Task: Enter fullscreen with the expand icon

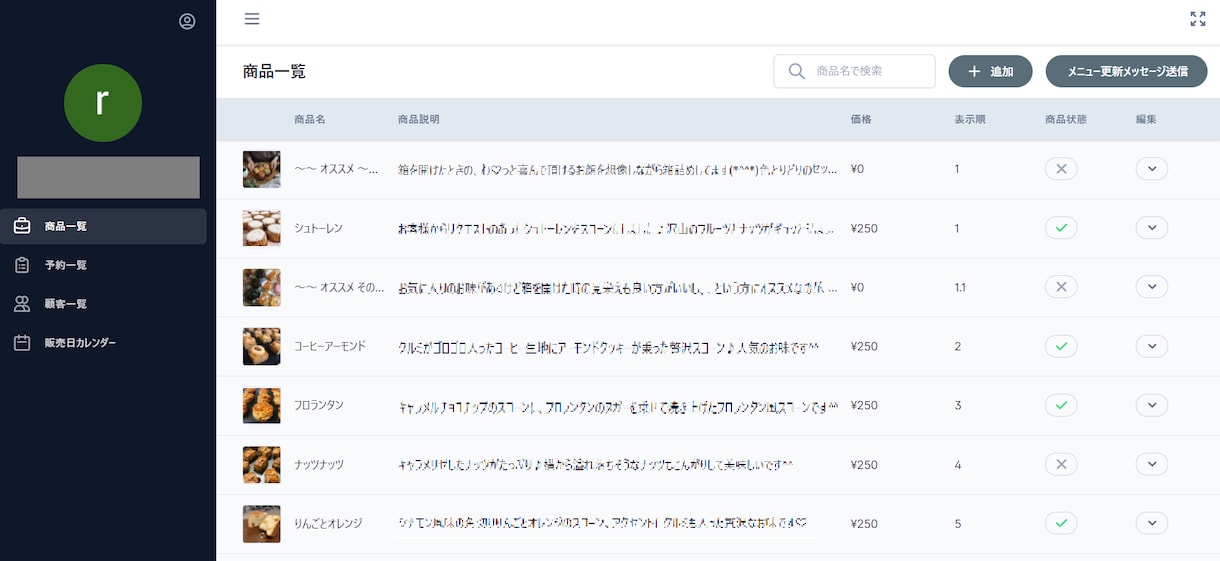Action: coord(1198,18)
